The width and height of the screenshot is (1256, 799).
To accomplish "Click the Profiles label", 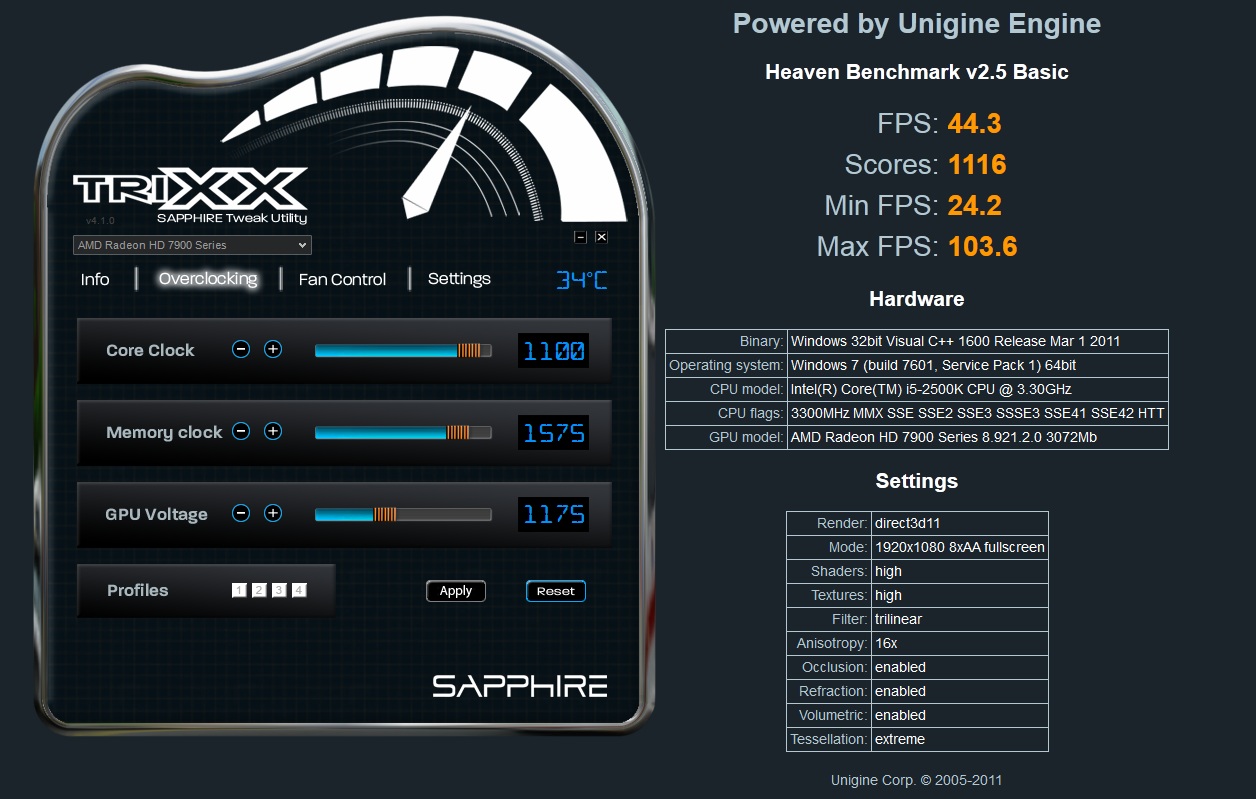I will coord(138,590).
